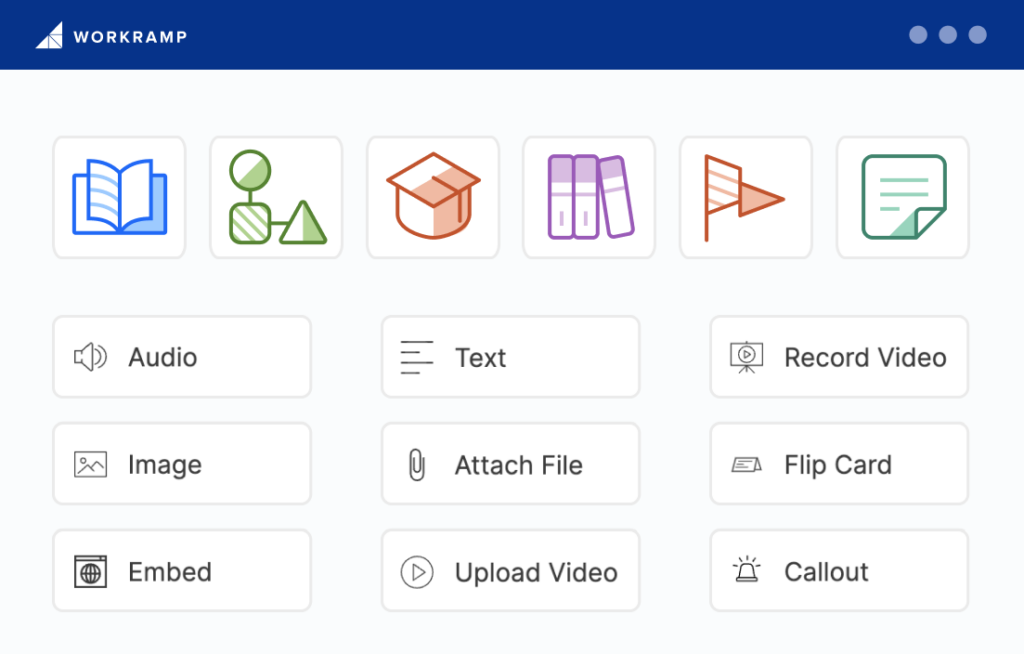
Task: Choose the Upload Video option
Action: click(511, 570)
